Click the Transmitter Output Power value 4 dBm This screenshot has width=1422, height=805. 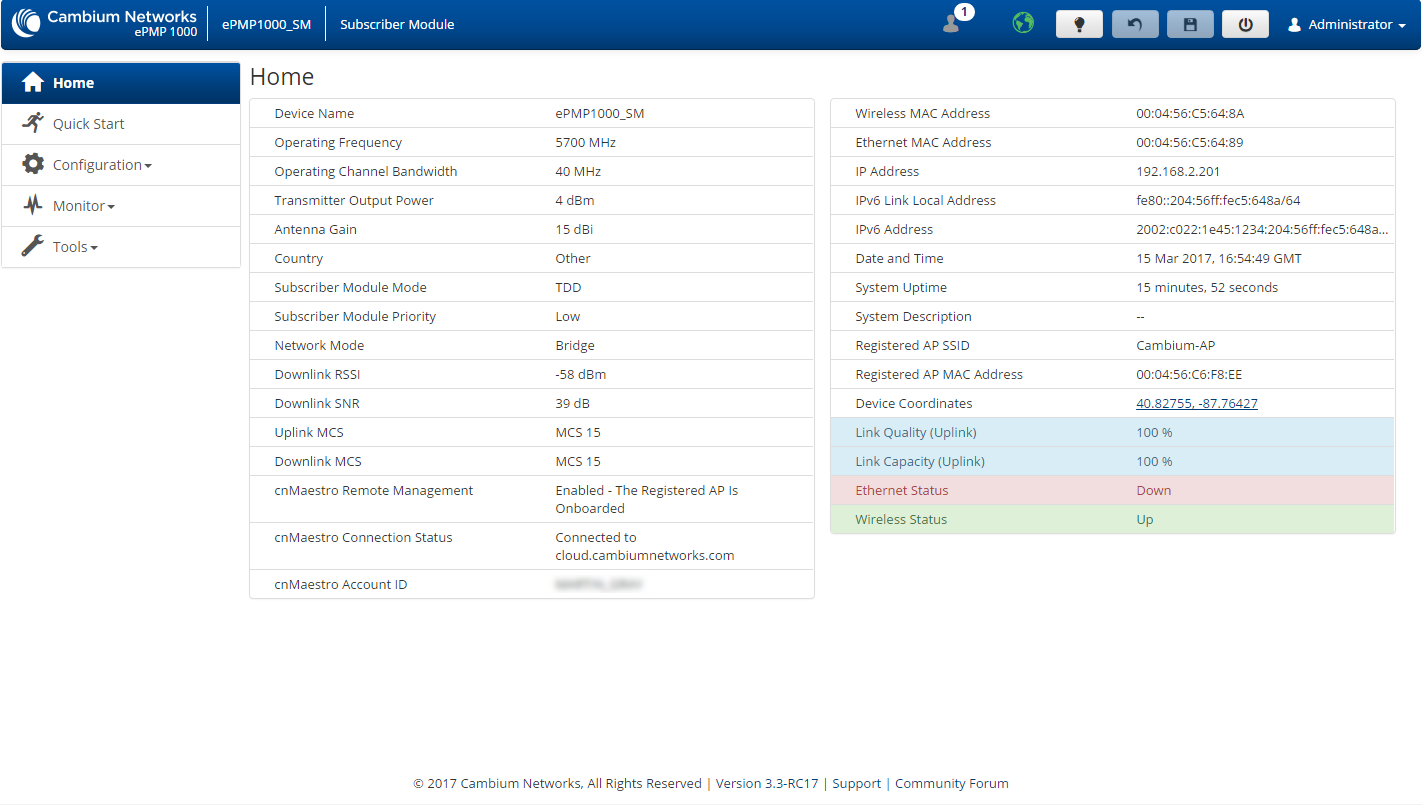coord(574,200)
